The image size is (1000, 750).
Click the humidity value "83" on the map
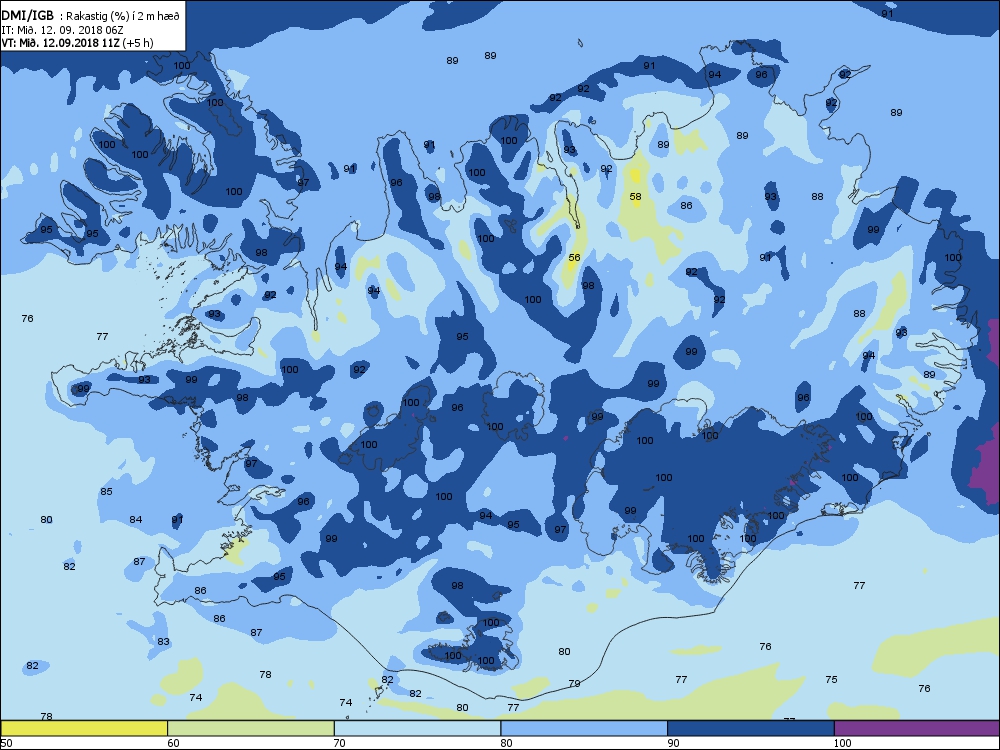pos(163,641)
